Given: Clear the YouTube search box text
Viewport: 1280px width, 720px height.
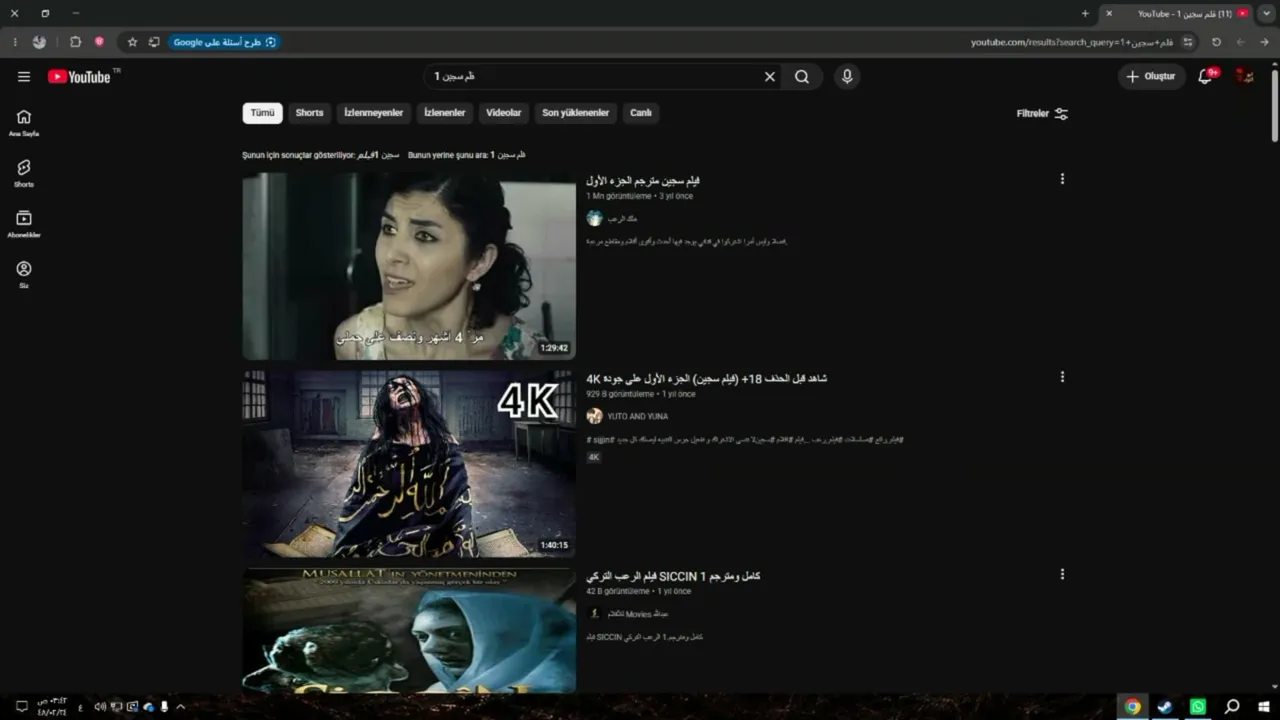Looking at the screenshot, I should 770,77.
